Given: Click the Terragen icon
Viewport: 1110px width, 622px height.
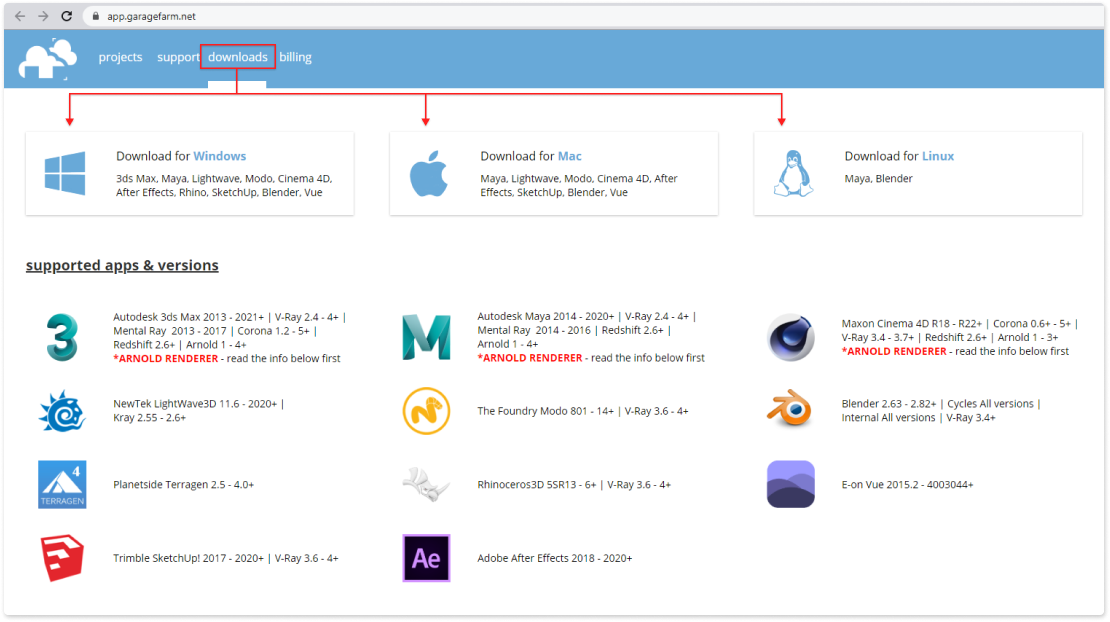Looking at the screenshot, I should point(62,485).
